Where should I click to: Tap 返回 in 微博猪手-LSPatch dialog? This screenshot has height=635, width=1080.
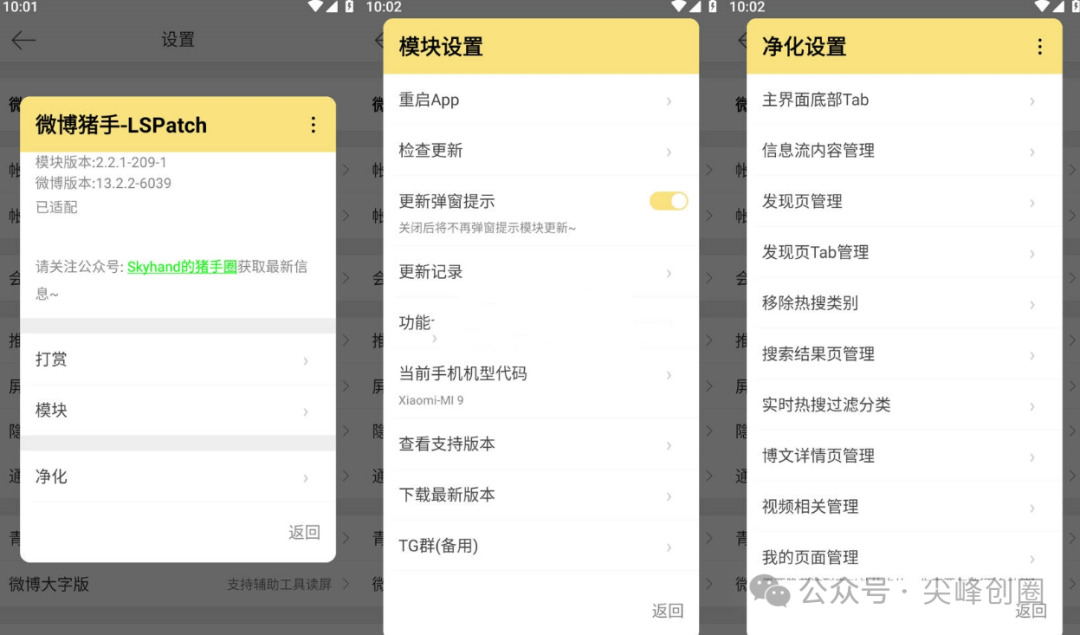click(304, 532)
